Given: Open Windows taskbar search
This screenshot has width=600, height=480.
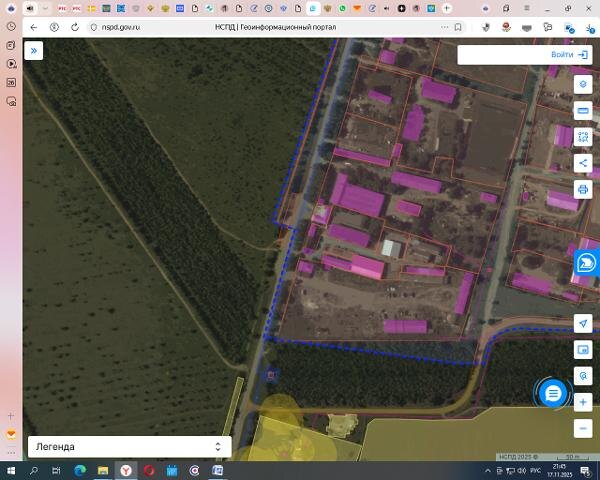Looking at the screenshot, I should (x=34, y=470).
